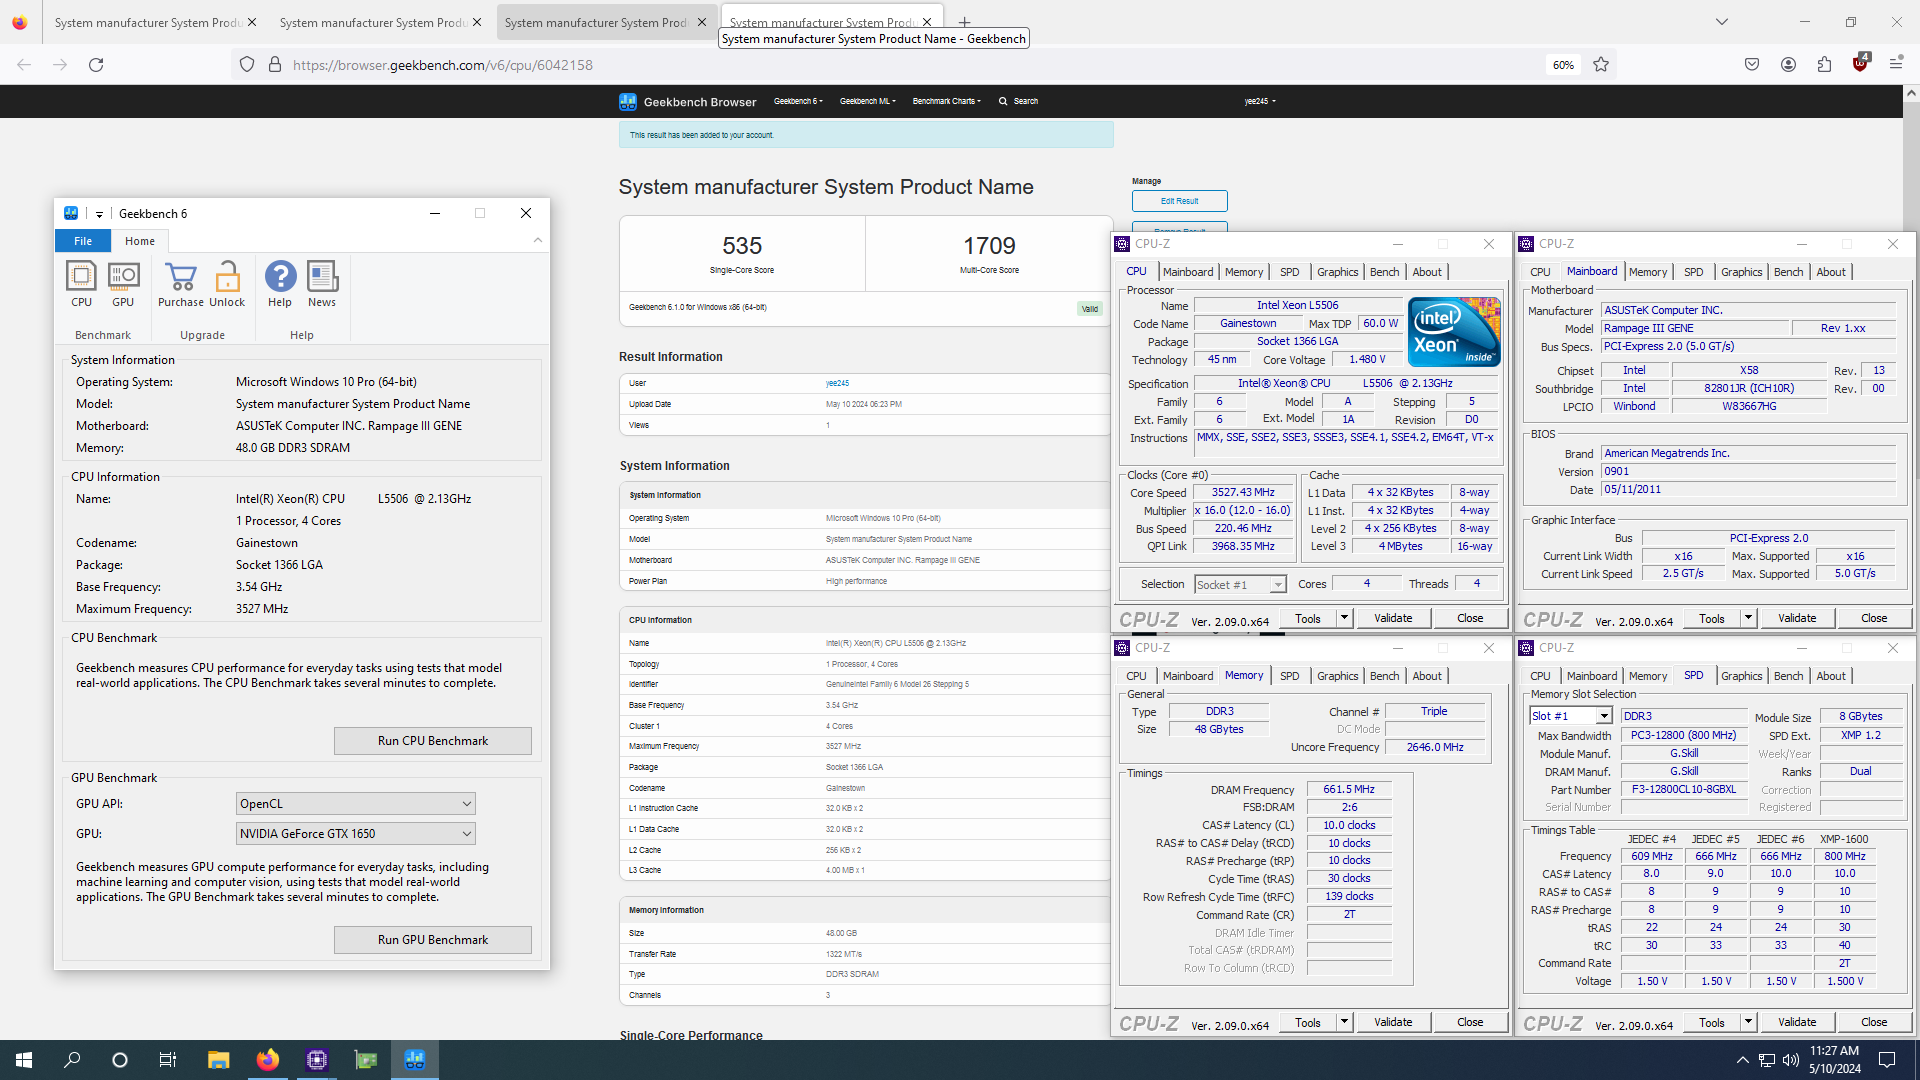The height and width of the screenshot is (1080, 1920).
Task: Open the GPU NVIDIA GeForce GTX 1650 dropdown
Action: [355, 834]
